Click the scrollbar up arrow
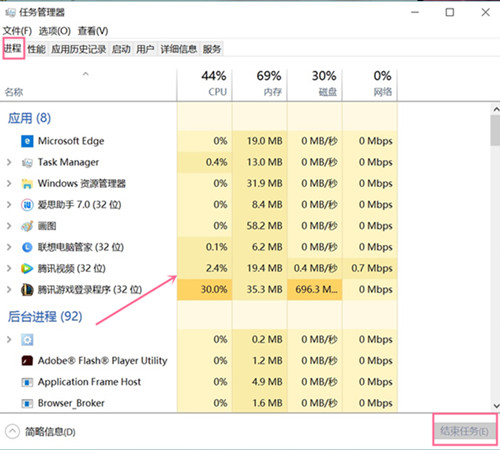 [x=496, y=109]
